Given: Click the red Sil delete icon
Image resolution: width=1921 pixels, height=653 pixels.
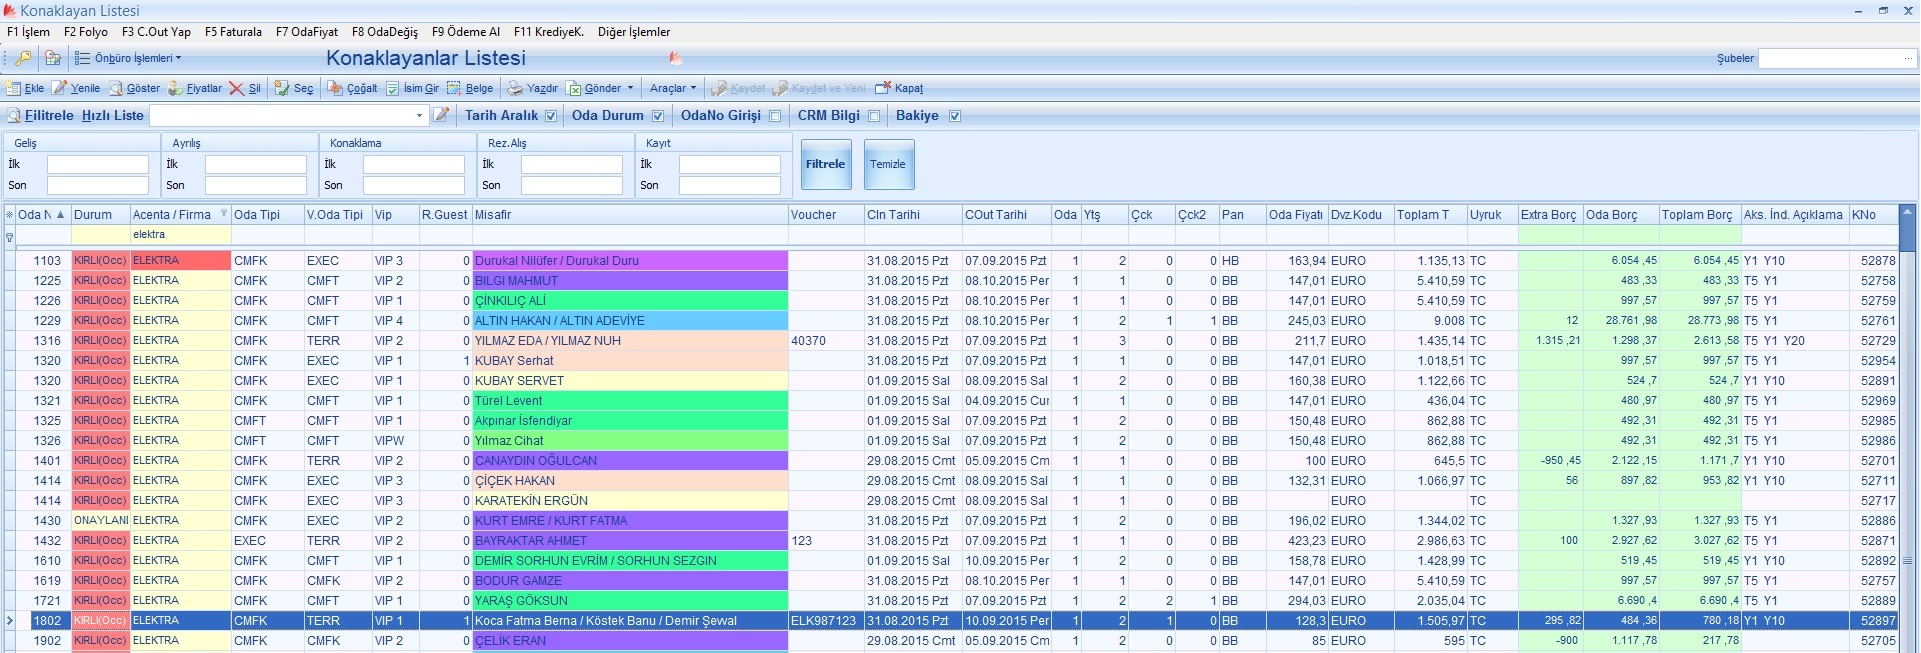Looking at the screenshot, I should click(x=236, y=88).
